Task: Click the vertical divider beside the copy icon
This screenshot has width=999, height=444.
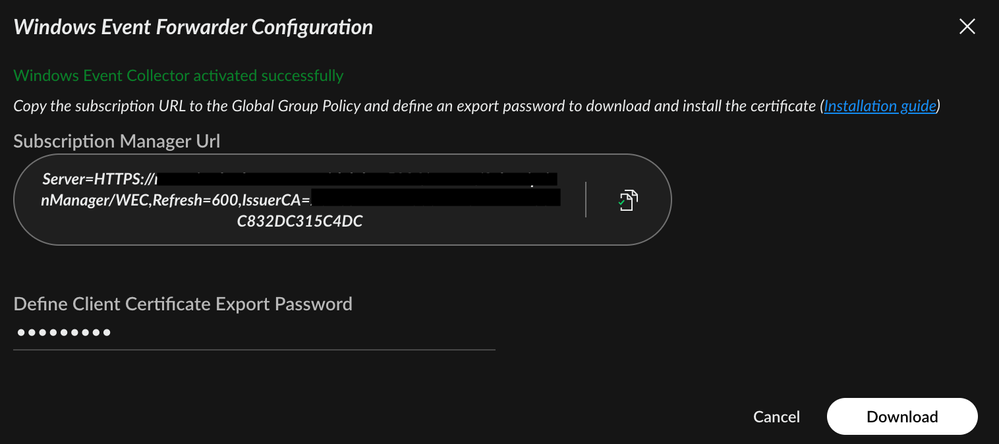Action: click(586, 199)
